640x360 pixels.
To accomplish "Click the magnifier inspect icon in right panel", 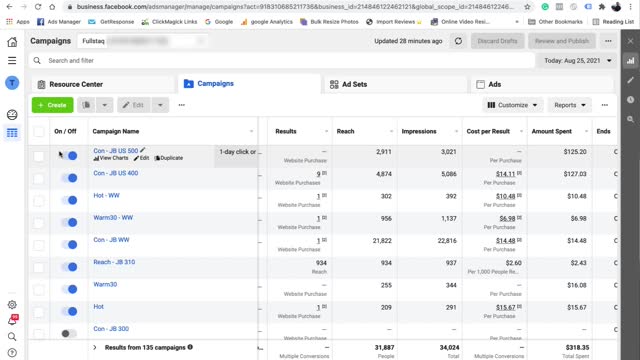I will point(631,119).
